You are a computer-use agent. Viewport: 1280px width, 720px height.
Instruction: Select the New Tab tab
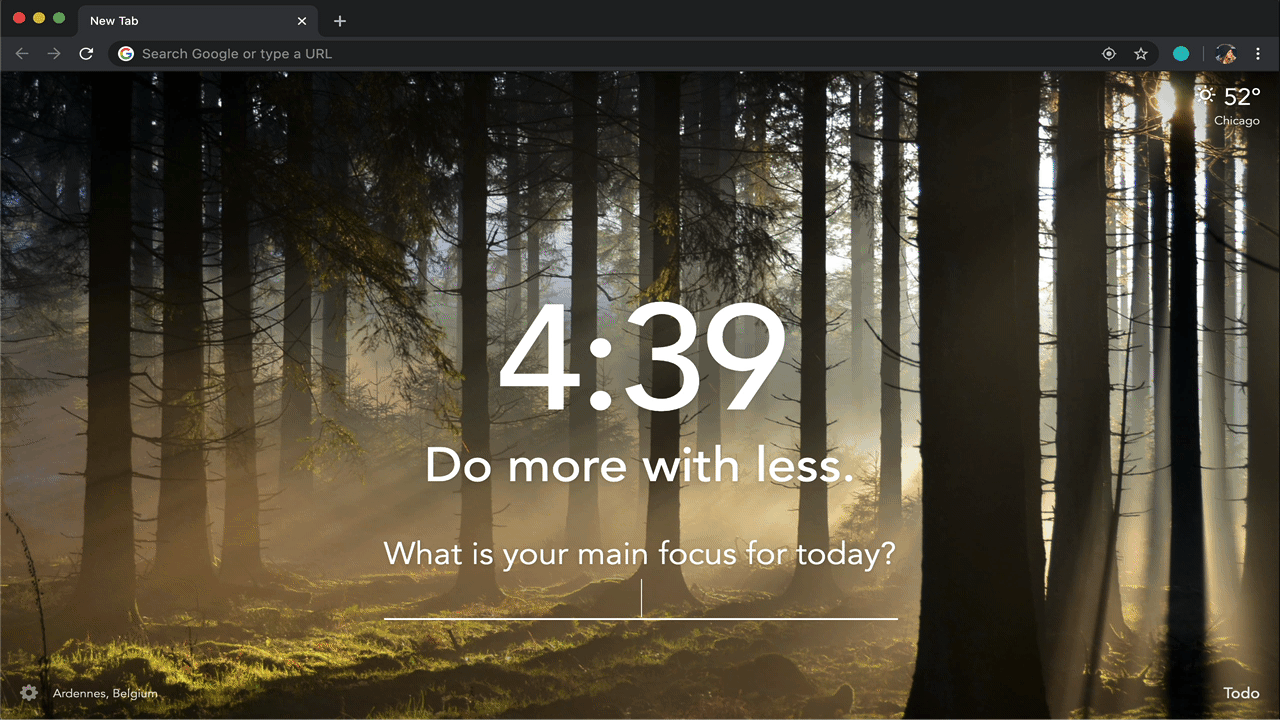180,21
